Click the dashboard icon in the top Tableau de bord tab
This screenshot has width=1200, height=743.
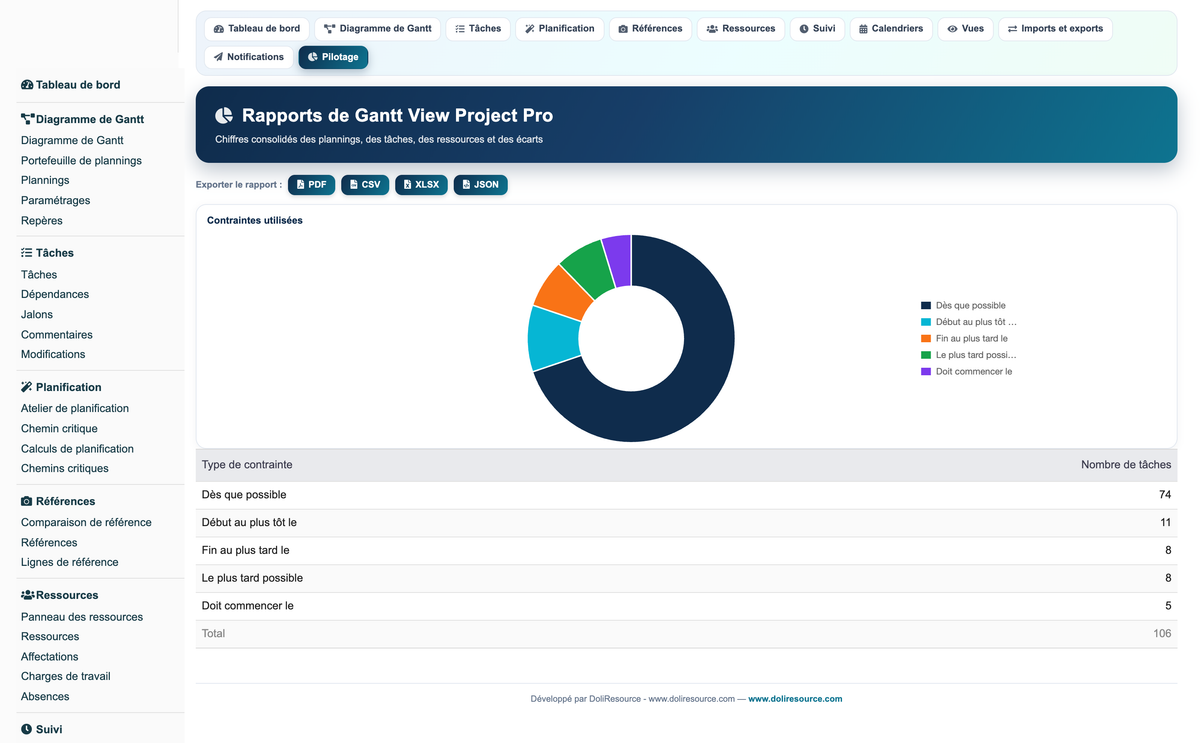click(219, 29)
